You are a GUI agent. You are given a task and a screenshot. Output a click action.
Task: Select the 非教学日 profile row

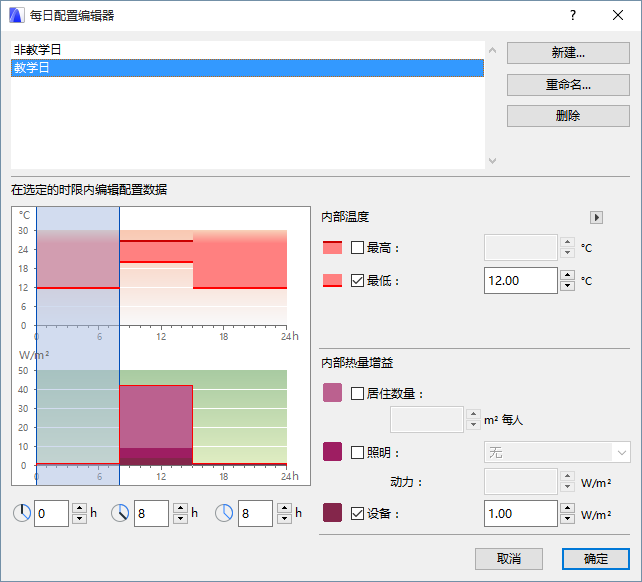point(247,50)
